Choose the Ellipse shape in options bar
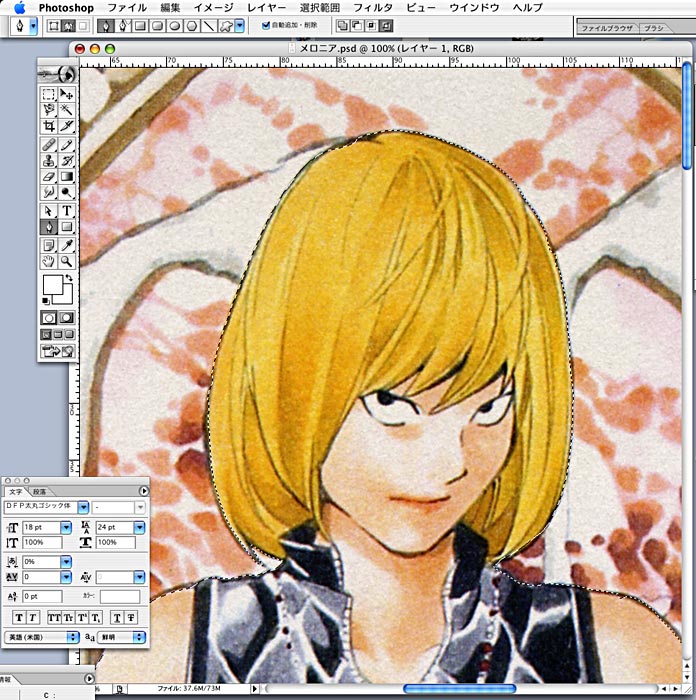Image resolution: width=696 pixels, height=700 pixels. [175, 26]
